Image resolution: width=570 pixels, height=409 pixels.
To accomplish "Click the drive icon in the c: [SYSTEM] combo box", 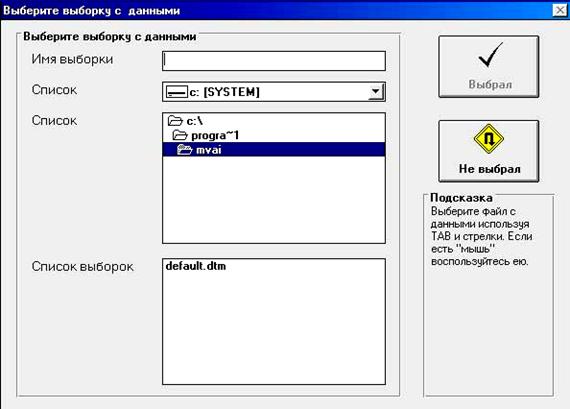I will 177,92.
